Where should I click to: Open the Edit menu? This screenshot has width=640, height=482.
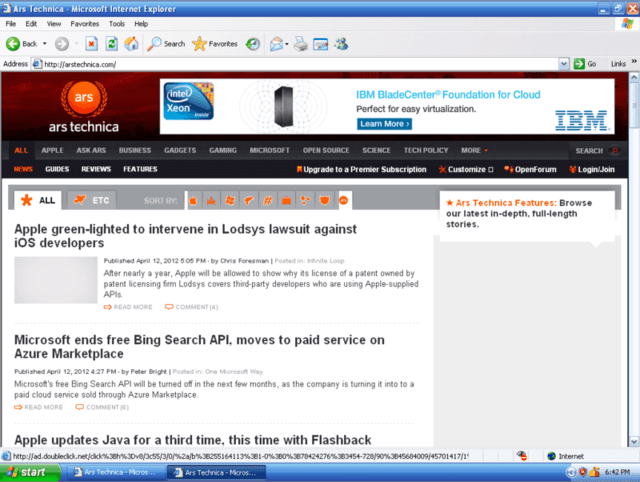[x=31, y=24]
